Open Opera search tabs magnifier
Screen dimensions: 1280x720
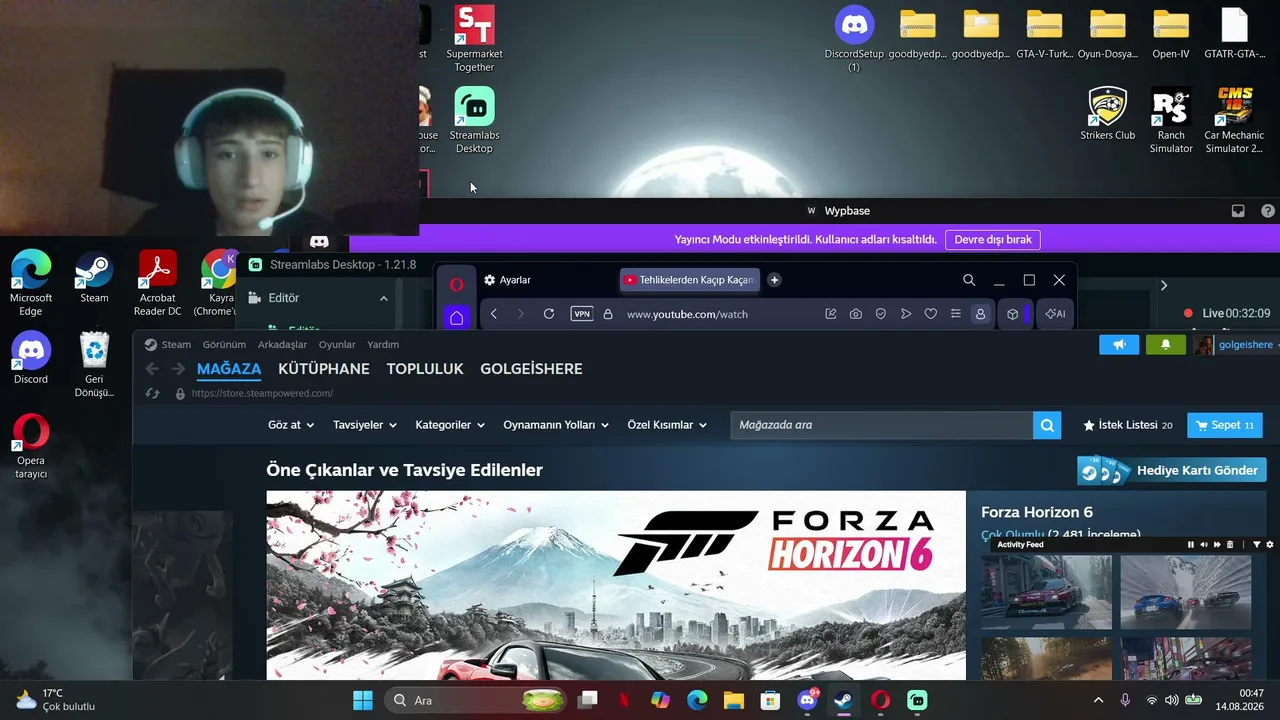tap(969, 280)
